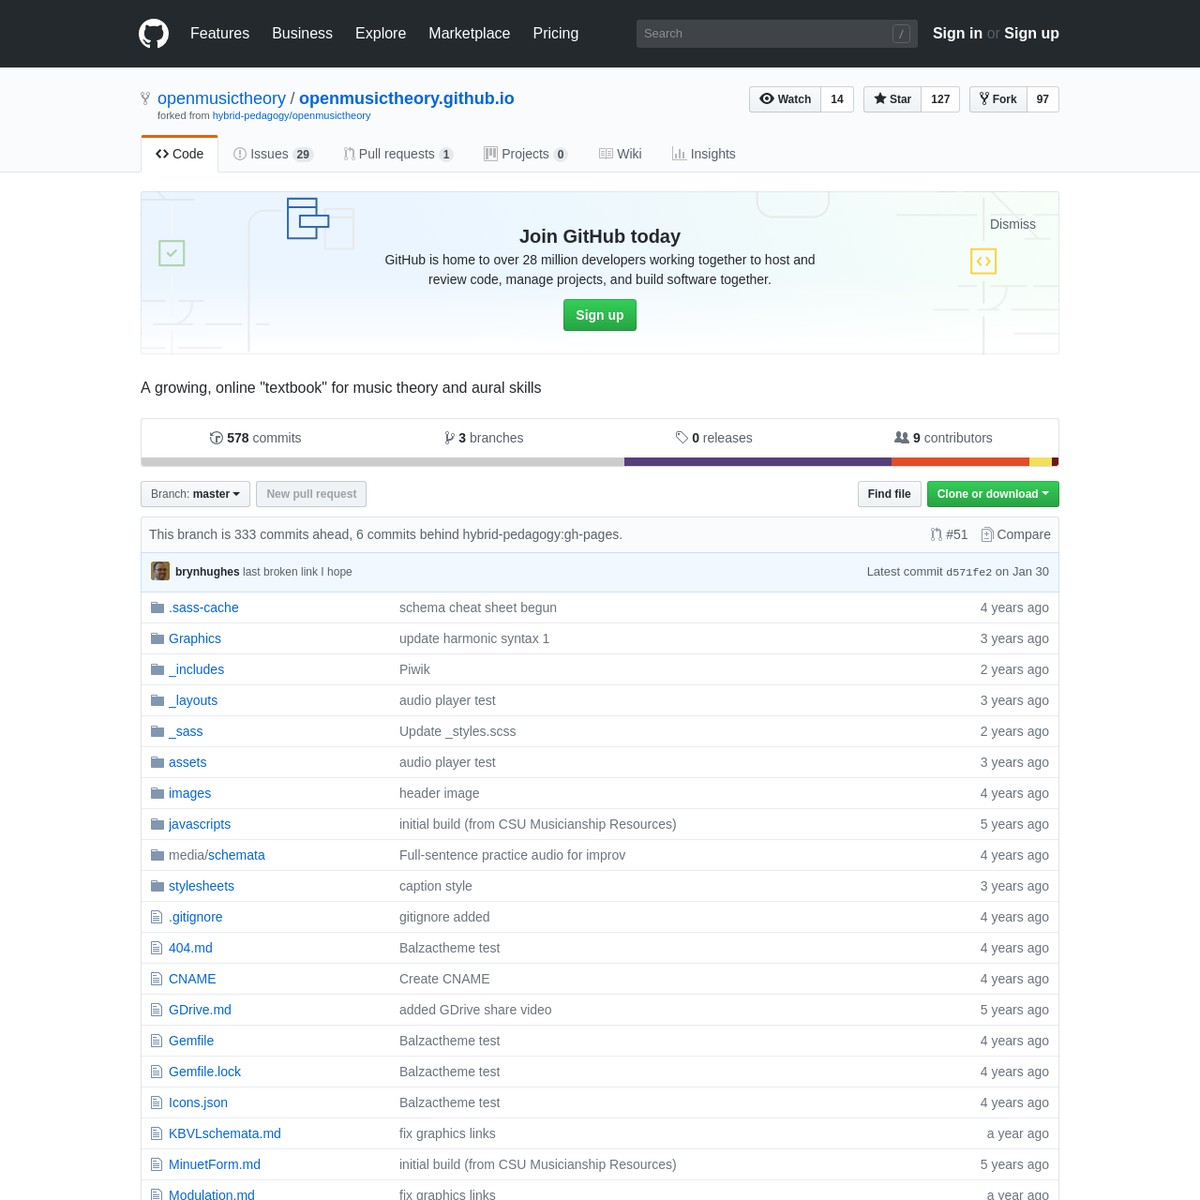
Task: Go to the Projects tab
Action: [x=526, y=154]
